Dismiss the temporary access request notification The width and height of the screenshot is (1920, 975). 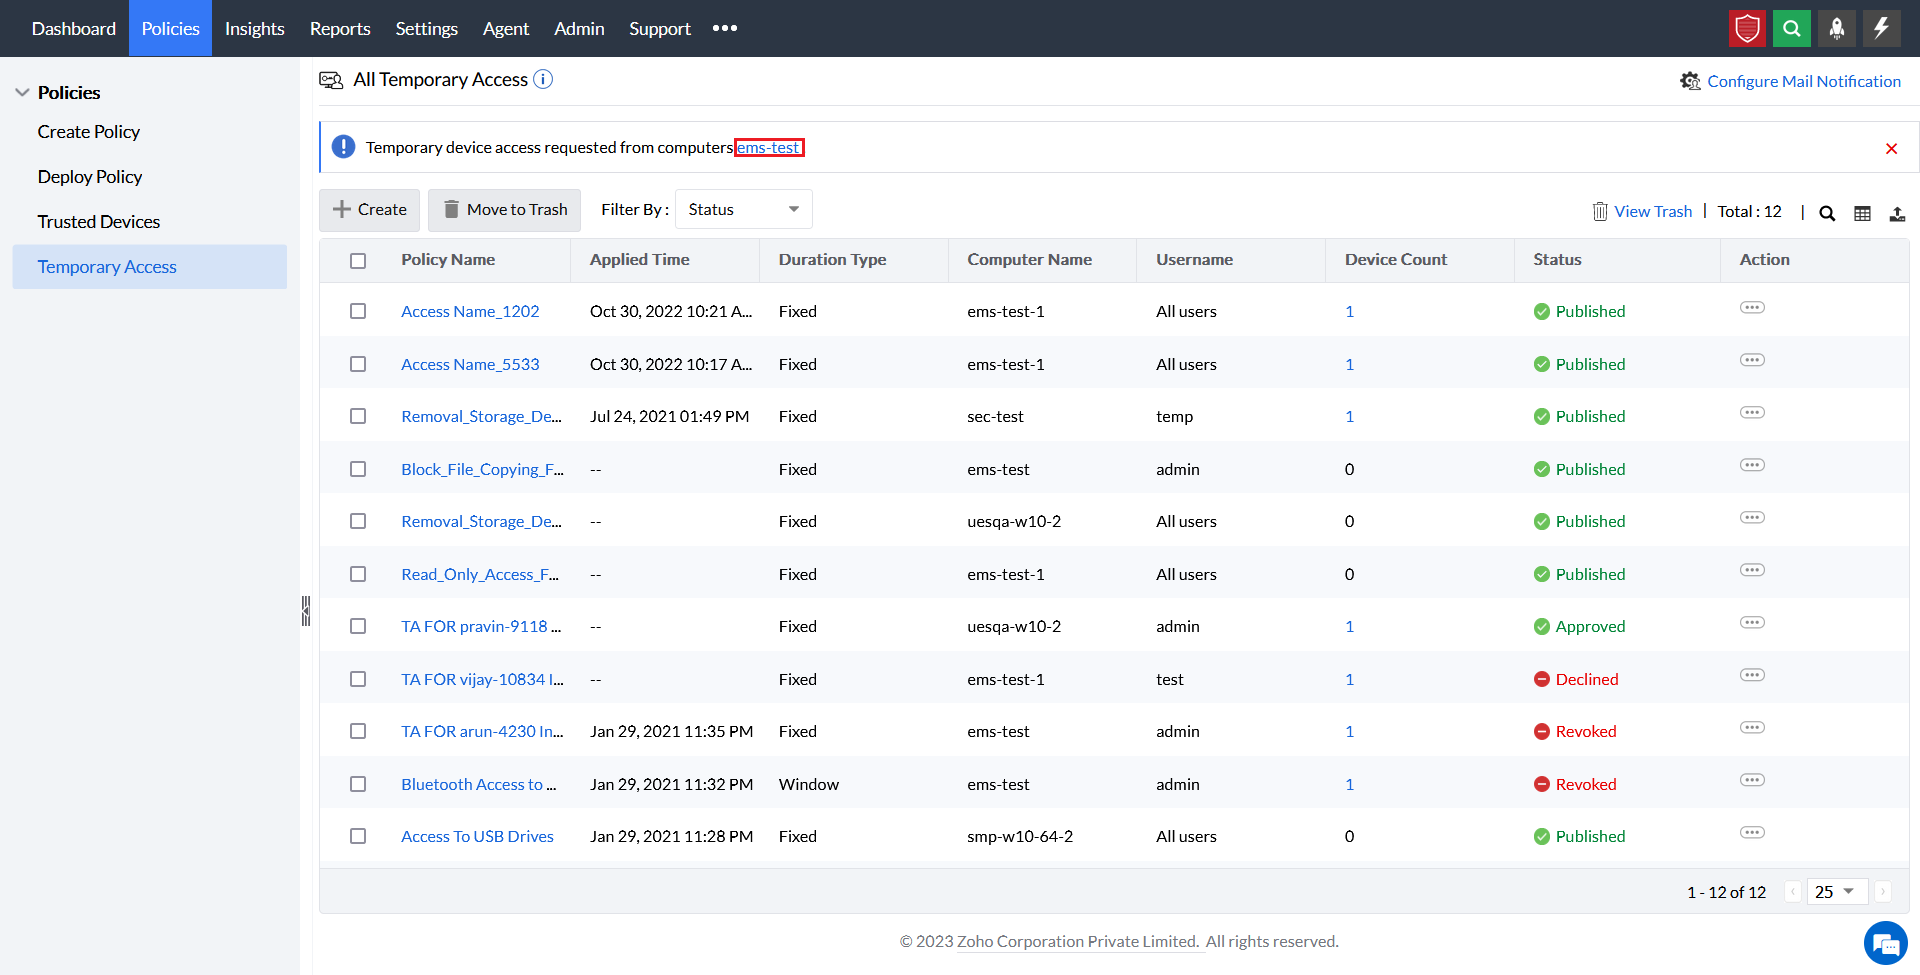point(1891,149)
